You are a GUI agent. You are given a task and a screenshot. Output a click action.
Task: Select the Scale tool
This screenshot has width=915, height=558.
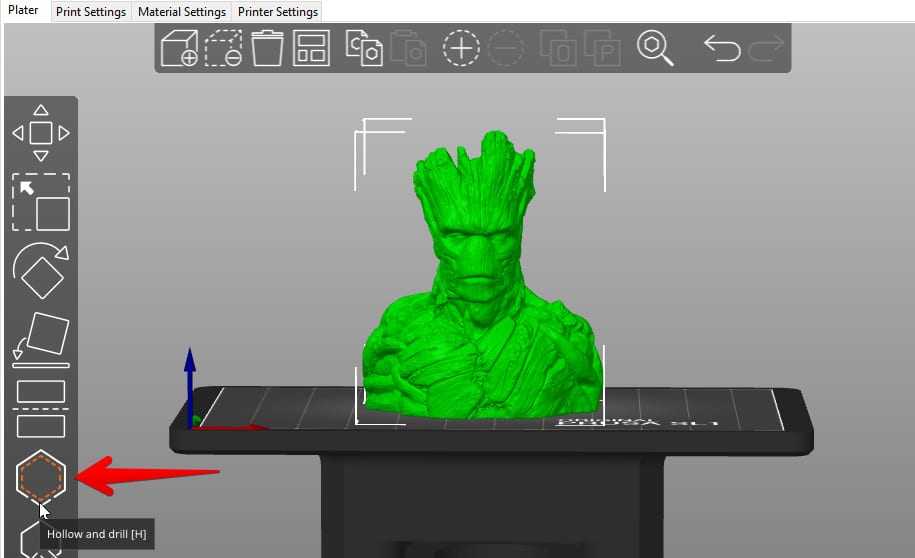tap(41, 202)
